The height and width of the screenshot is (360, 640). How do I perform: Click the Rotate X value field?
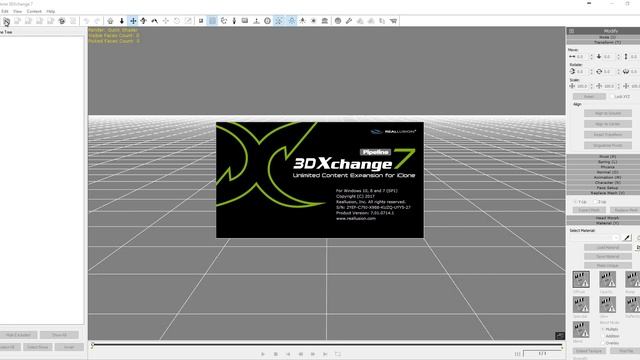582,72
